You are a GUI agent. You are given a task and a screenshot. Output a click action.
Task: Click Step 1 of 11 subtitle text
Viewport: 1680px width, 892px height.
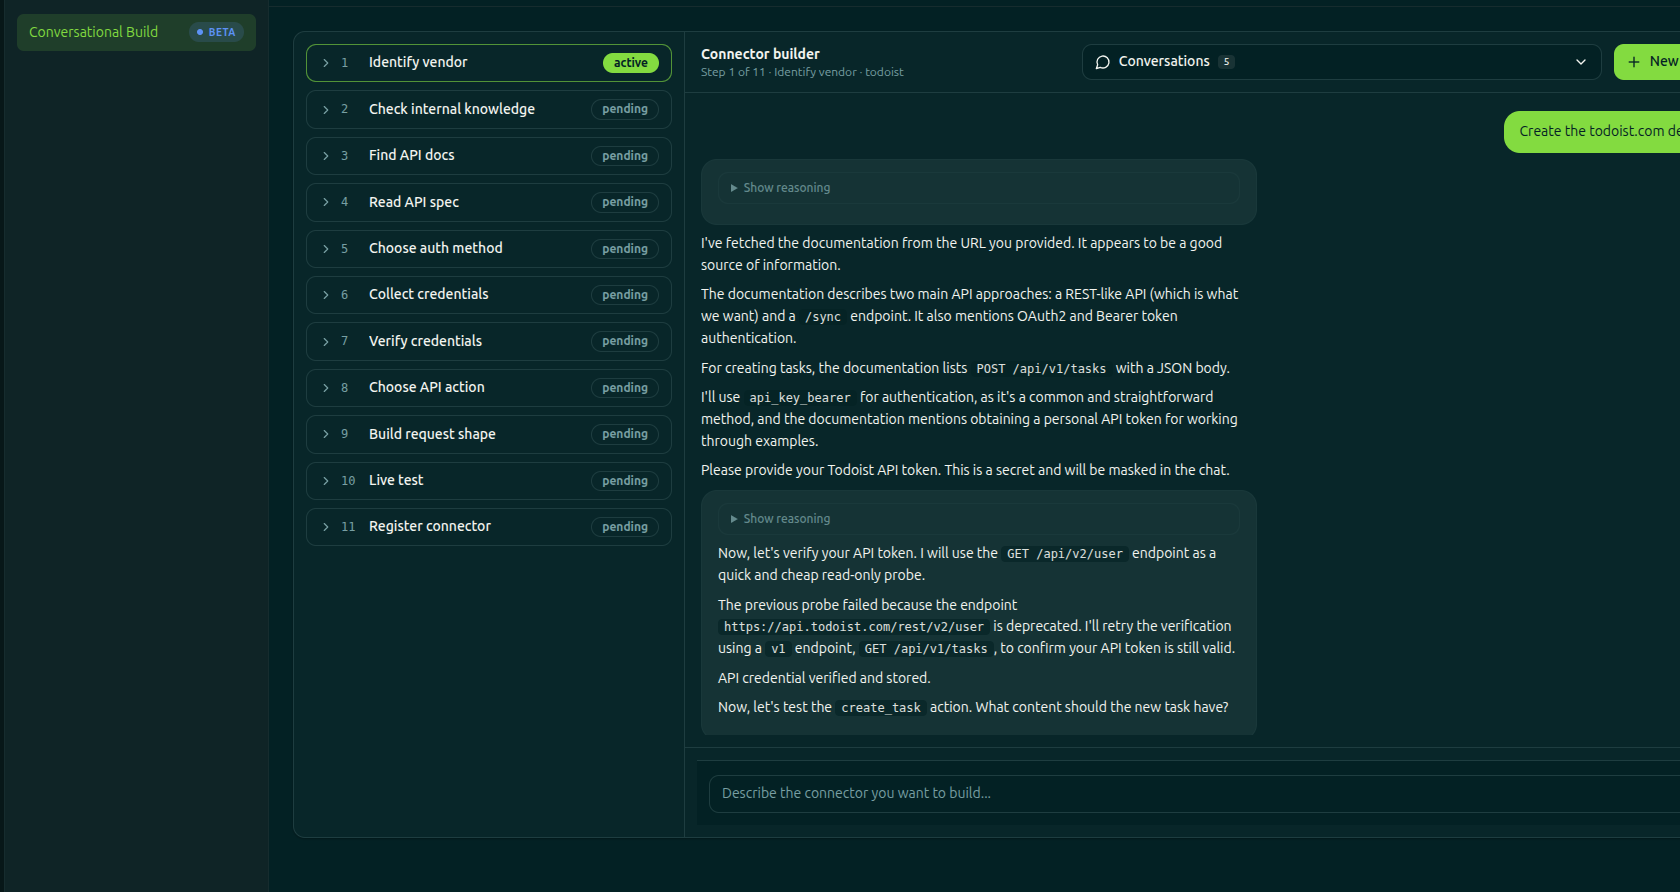click(802, 72)
